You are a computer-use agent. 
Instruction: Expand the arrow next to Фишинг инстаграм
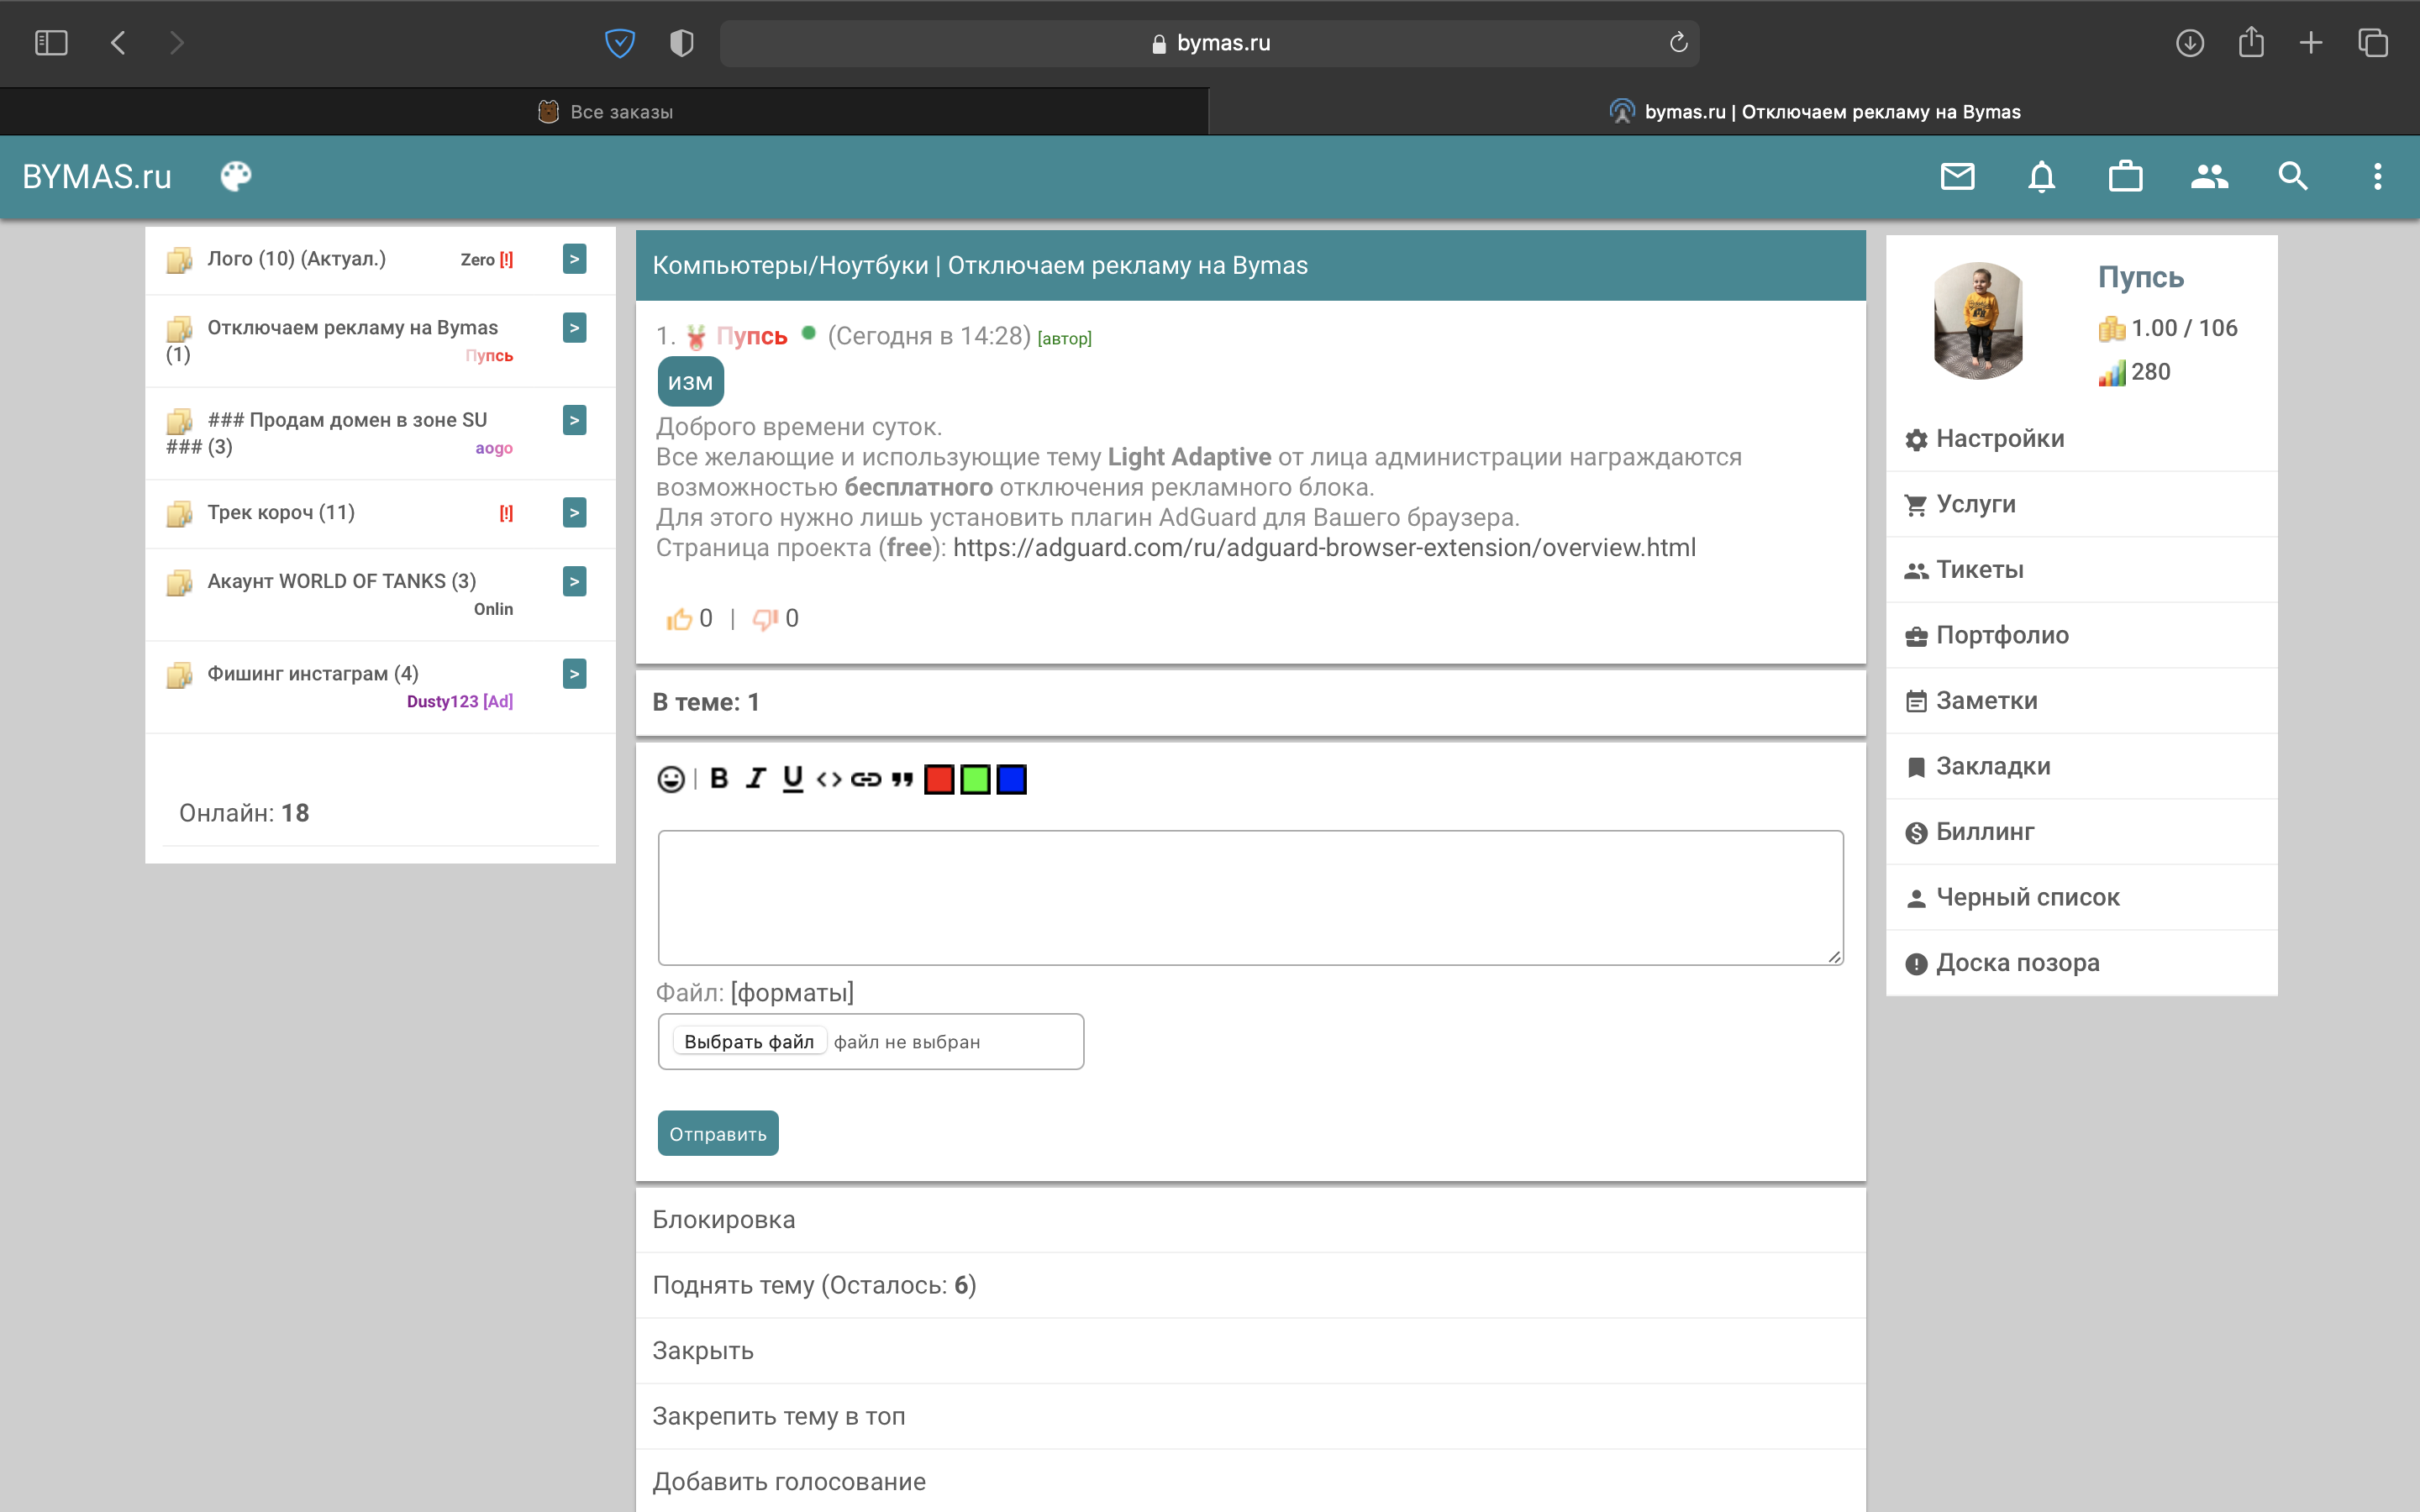[574, 674]
